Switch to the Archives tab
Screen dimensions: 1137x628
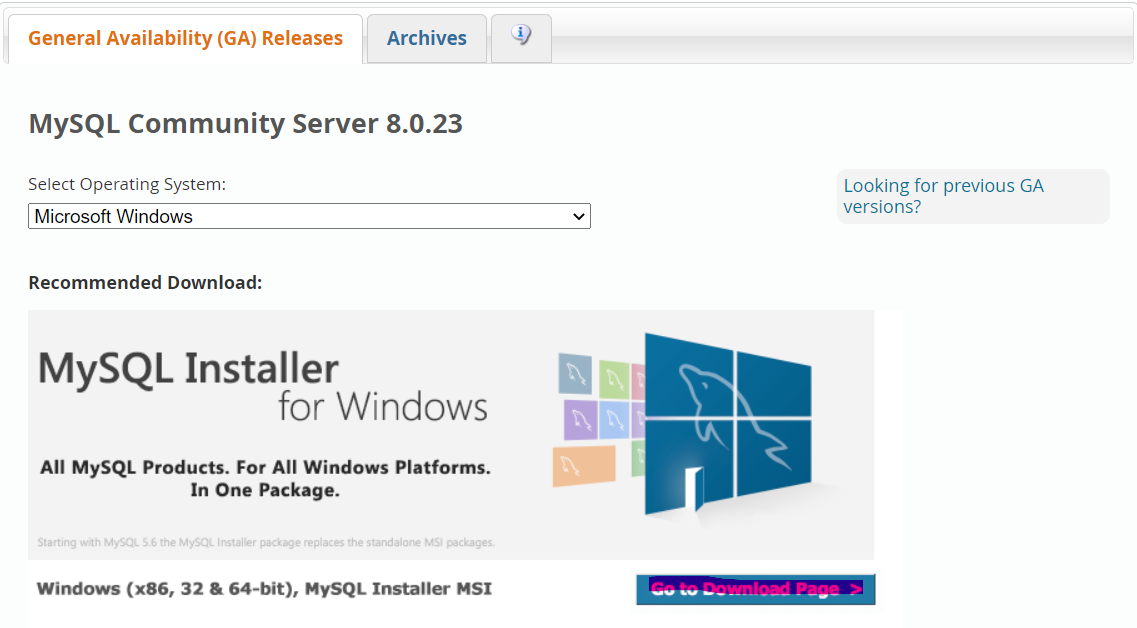pyautogui.click(x=426, y=38)
